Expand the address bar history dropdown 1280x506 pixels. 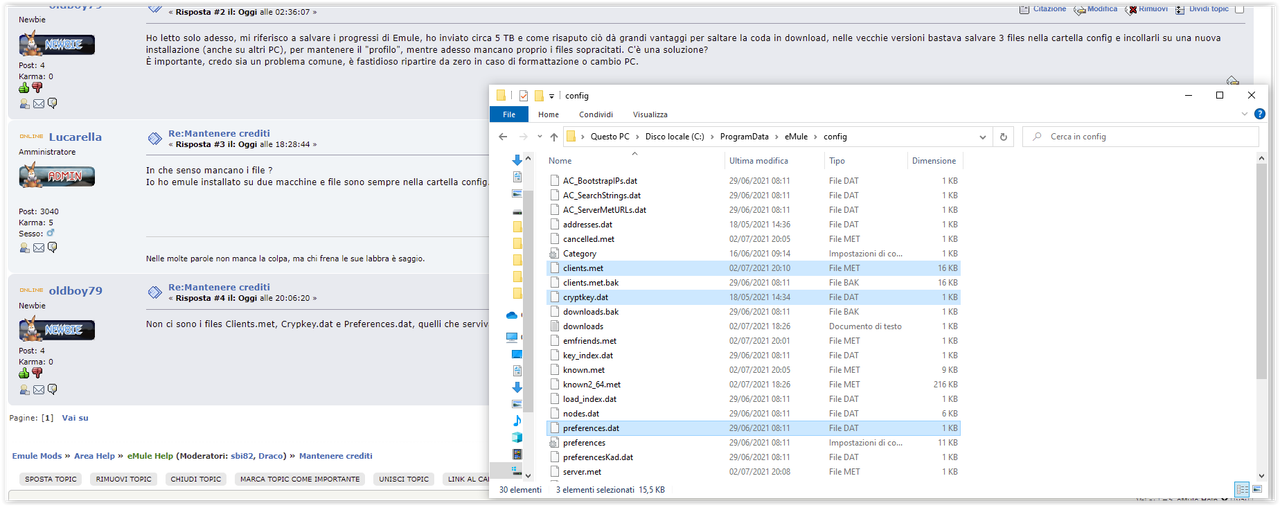985,137
